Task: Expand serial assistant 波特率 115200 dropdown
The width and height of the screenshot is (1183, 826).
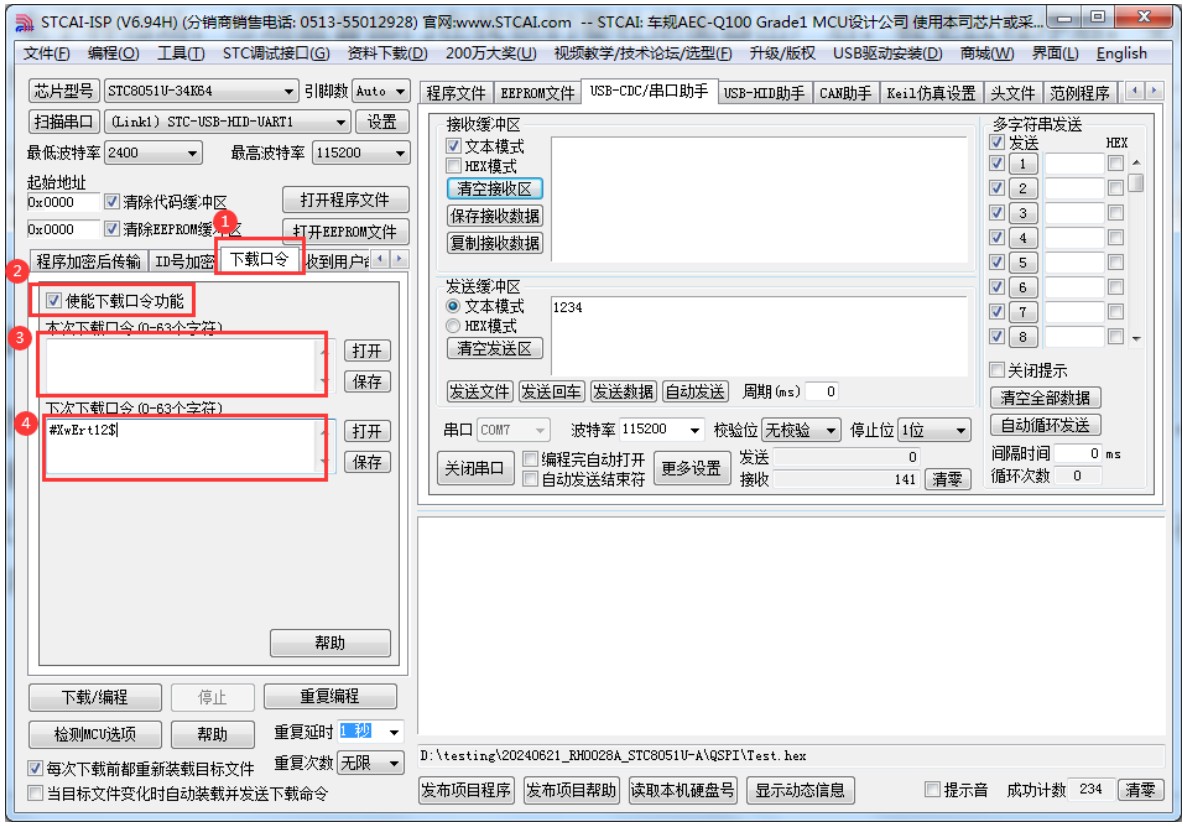Action: [x=695, y=430]
